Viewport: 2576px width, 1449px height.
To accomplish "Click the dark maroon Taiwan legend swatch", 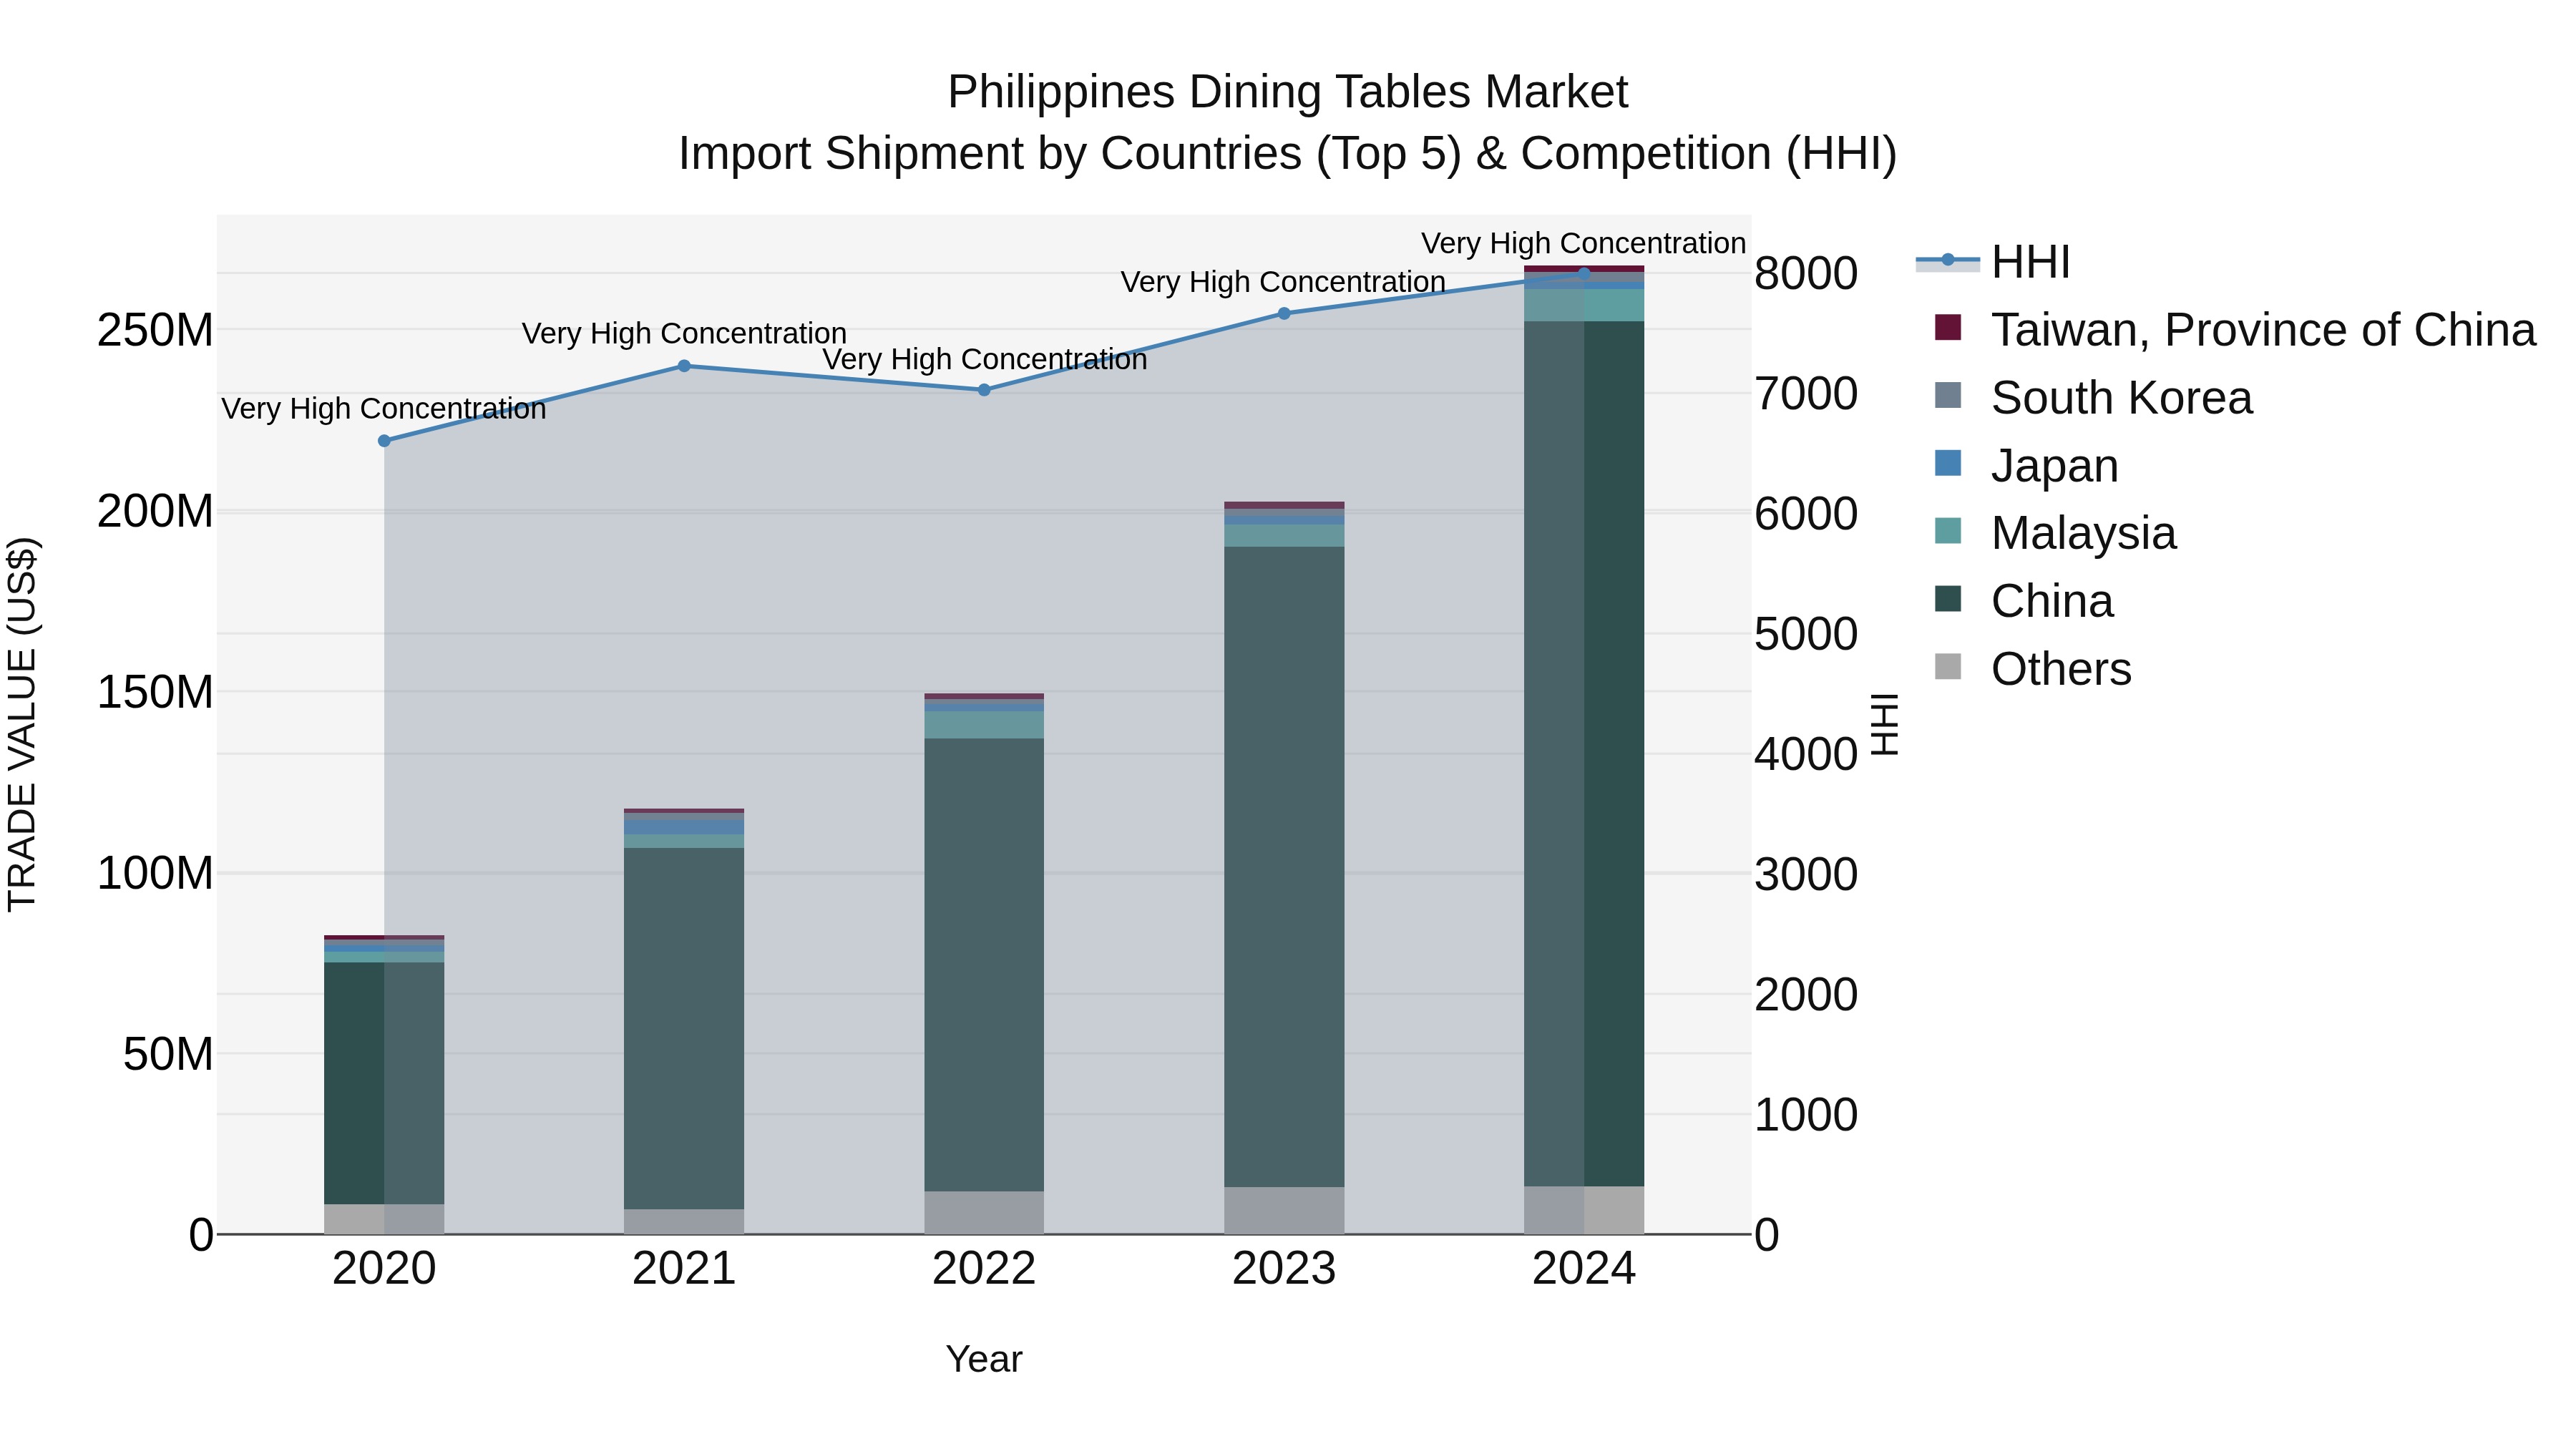I will 1948,327.
